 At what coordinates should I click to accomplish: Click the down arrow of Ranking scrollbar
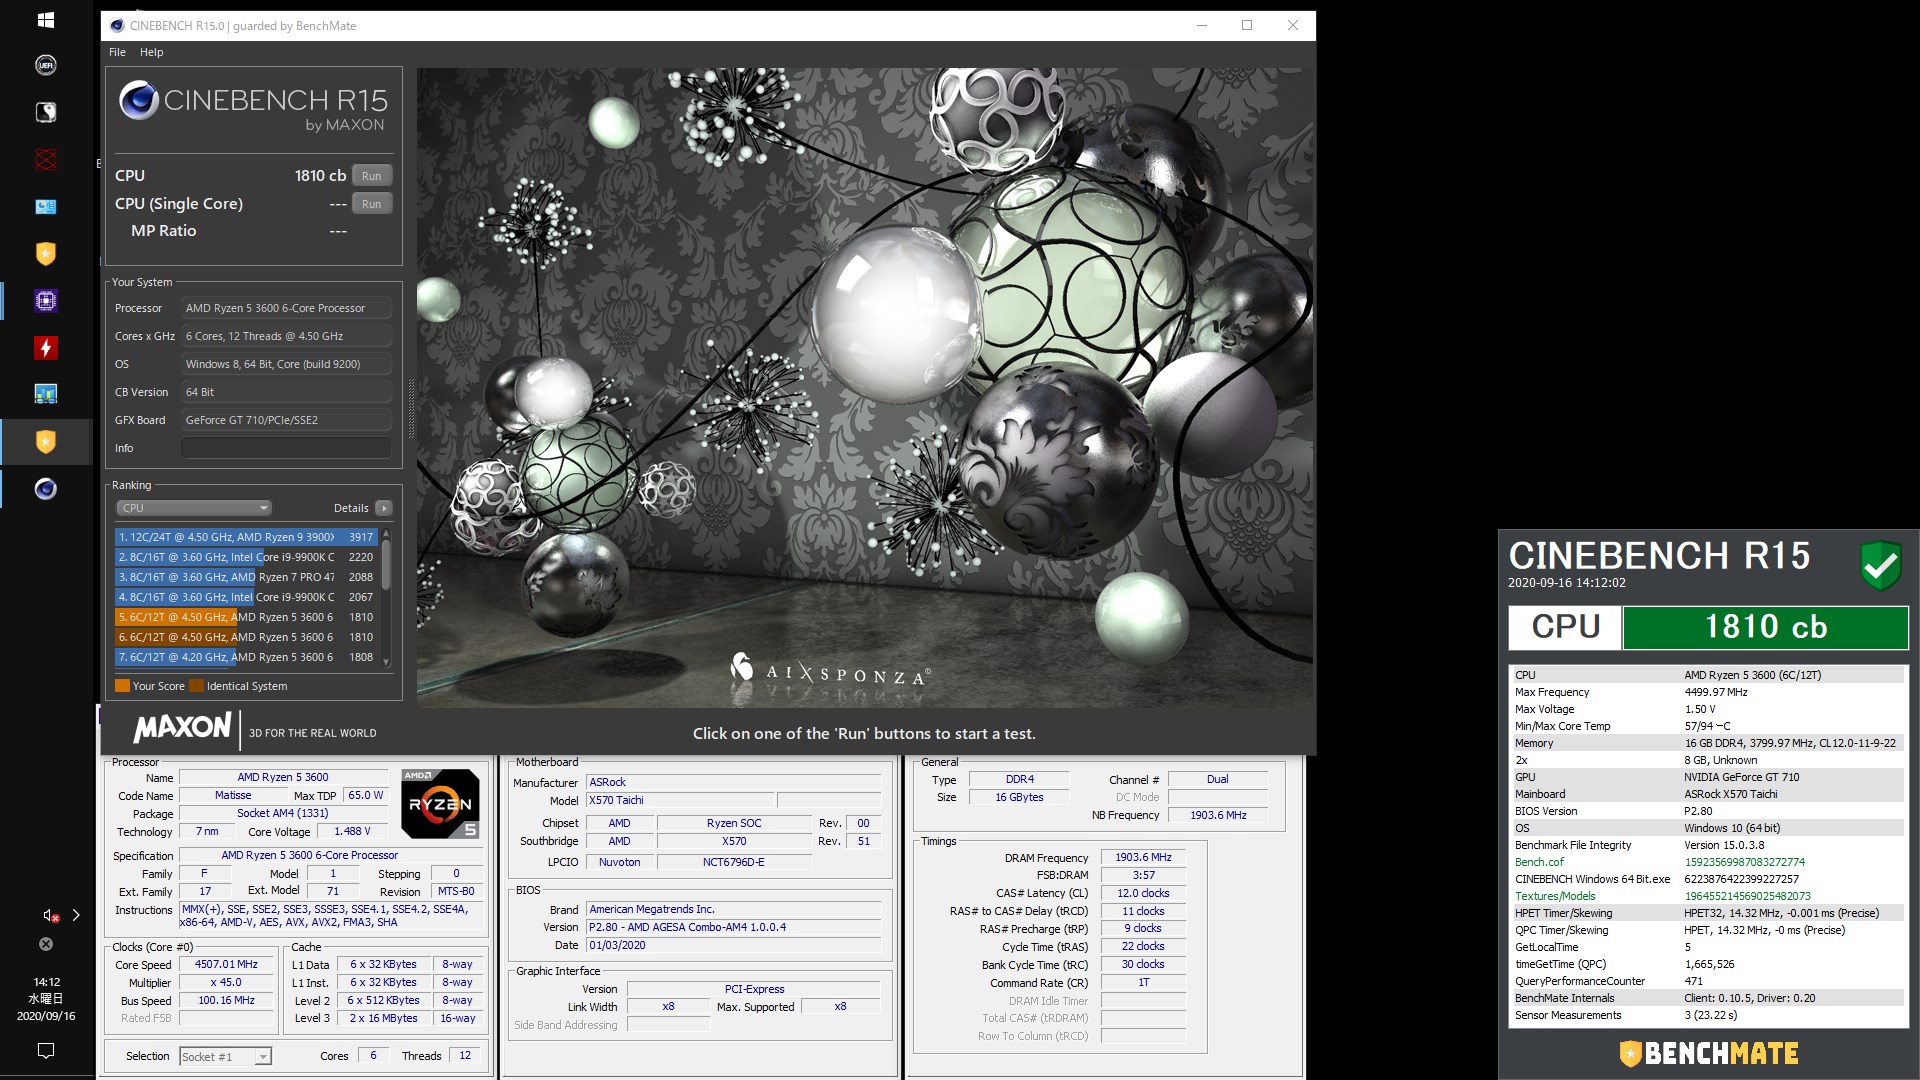point(386,662)
